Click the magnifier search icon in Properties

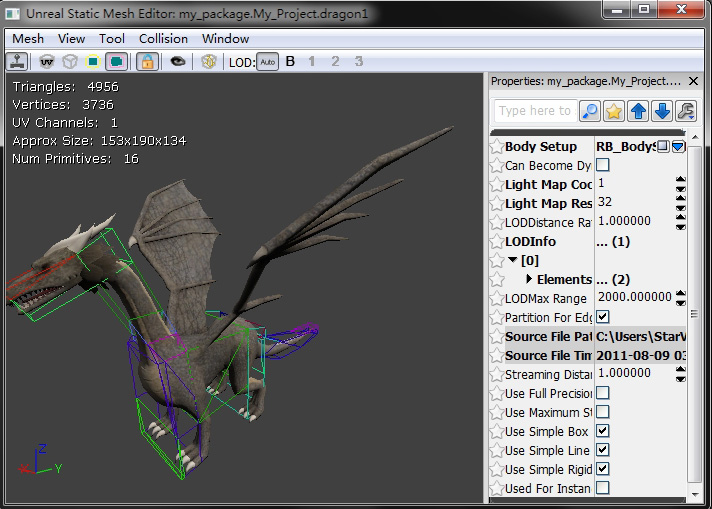[x=590, y=111]
